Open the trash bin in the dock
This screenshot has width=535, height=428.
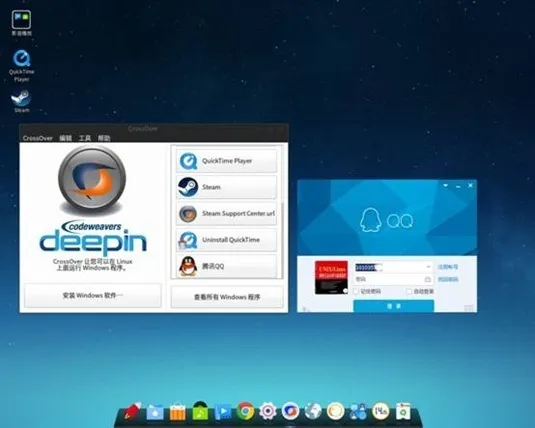(403, 411)
